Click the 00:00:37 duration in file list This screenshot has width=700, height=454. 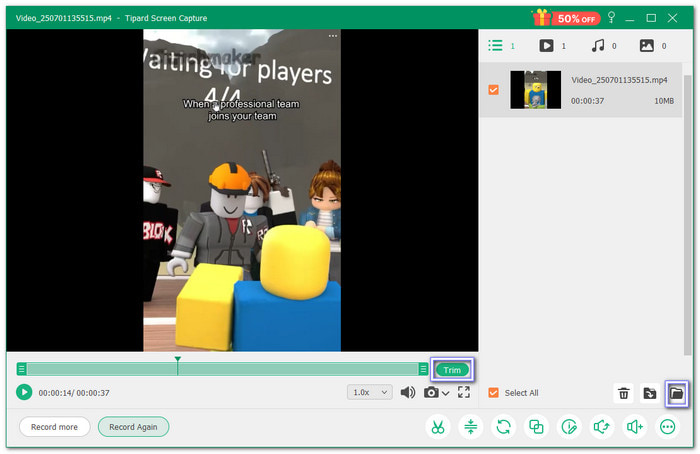587,101
